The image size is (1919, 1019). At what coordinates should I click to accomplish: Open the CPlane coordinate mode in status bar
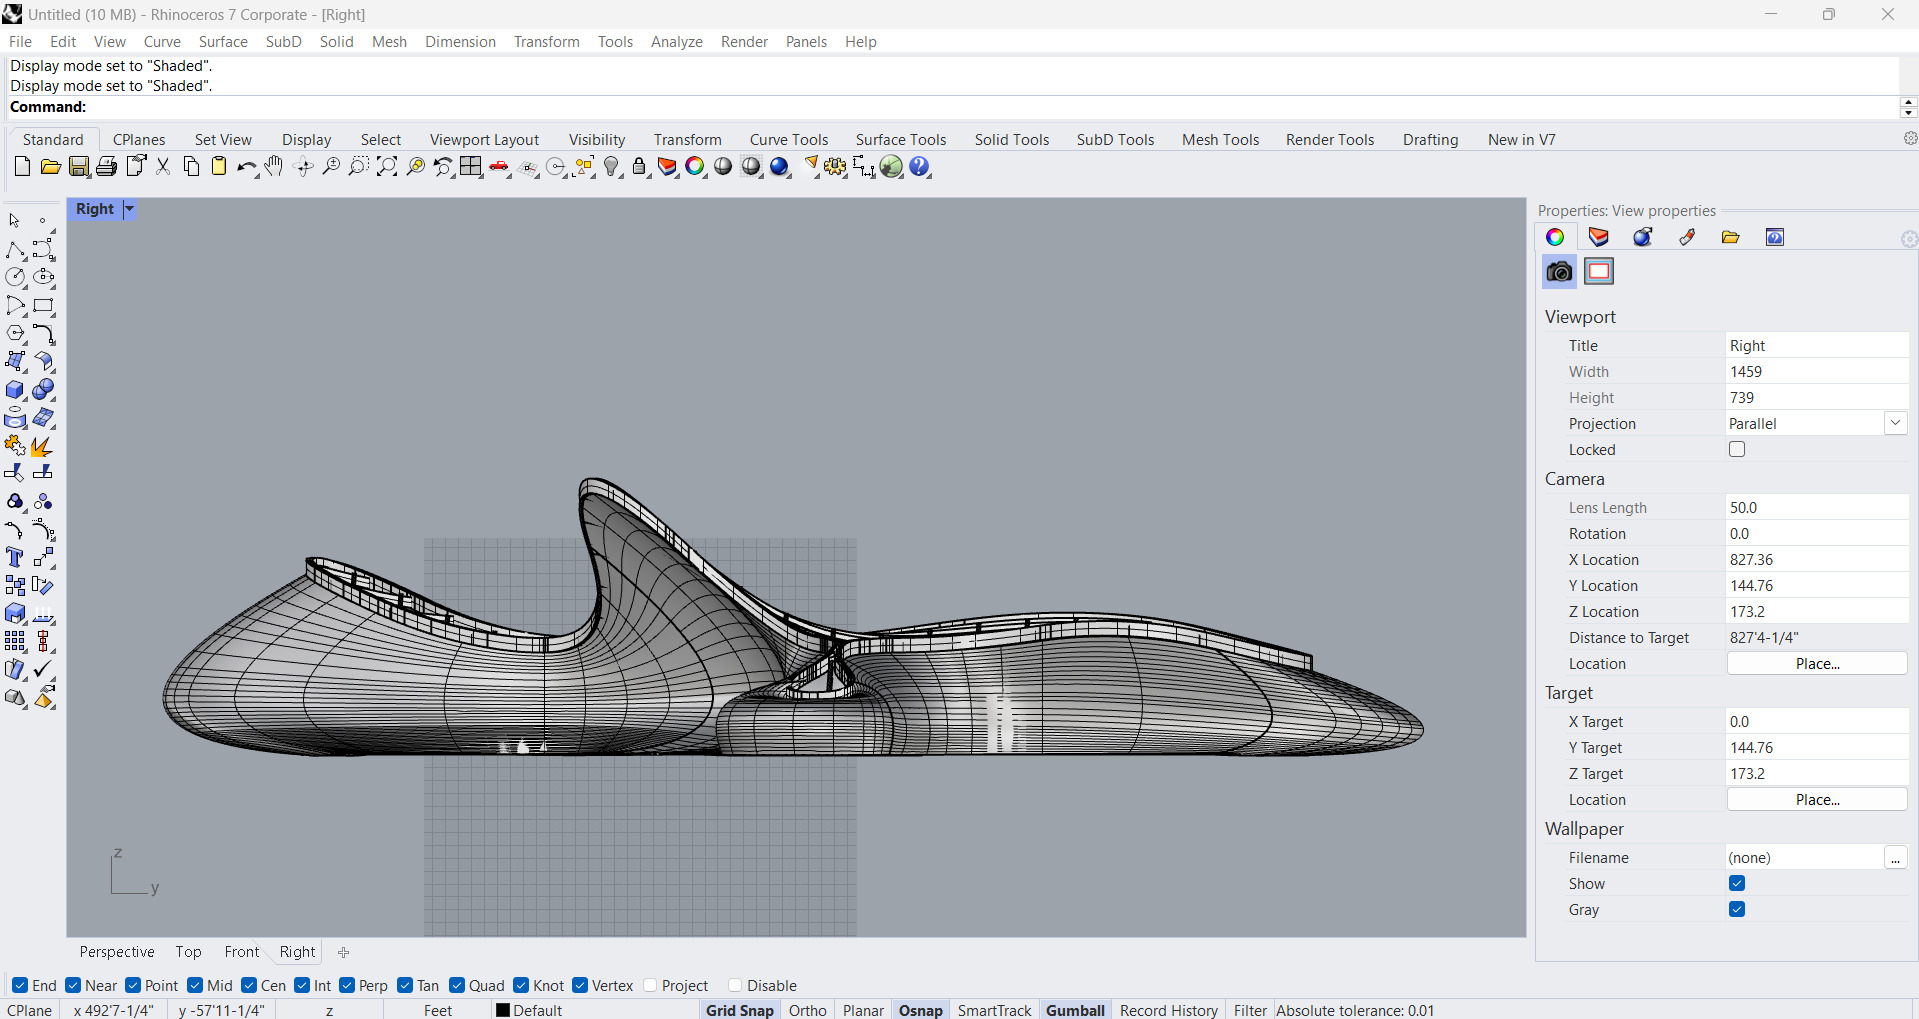pyautogui.click(x=30, y=1010)
